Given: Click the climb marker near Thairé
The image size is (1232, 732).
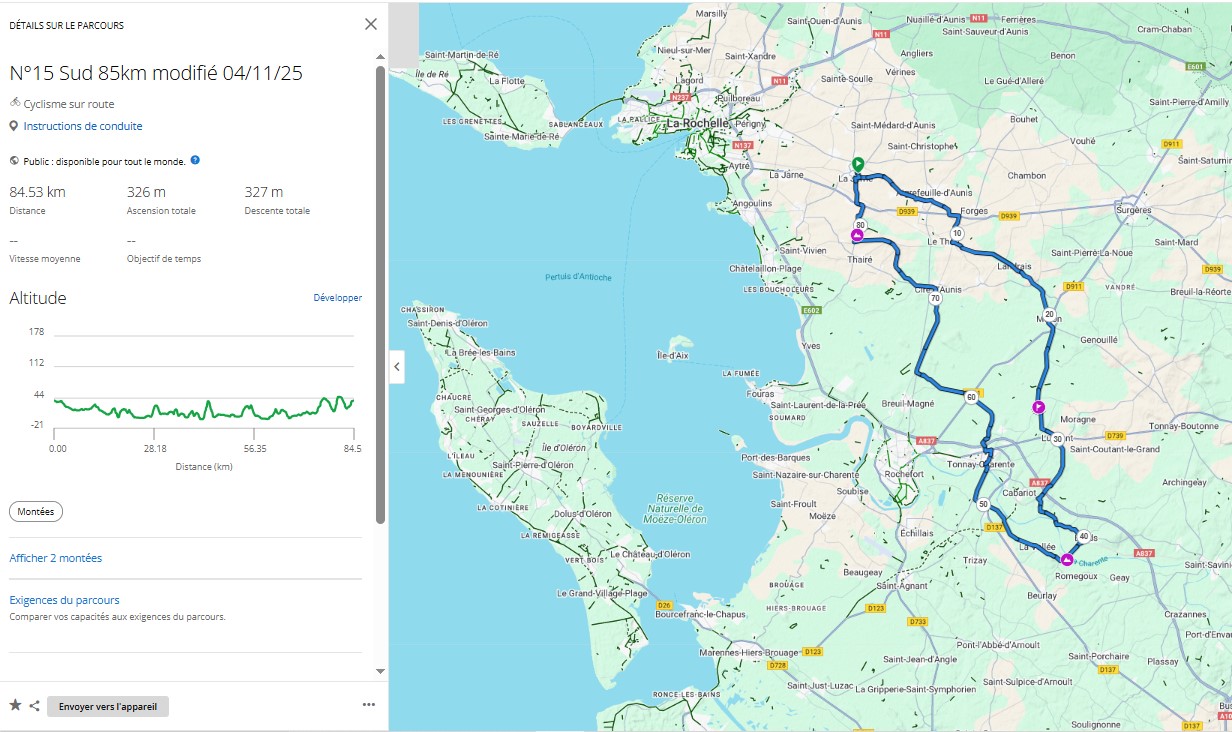Looking at the screenshot, I should click(x=857, y=236).
